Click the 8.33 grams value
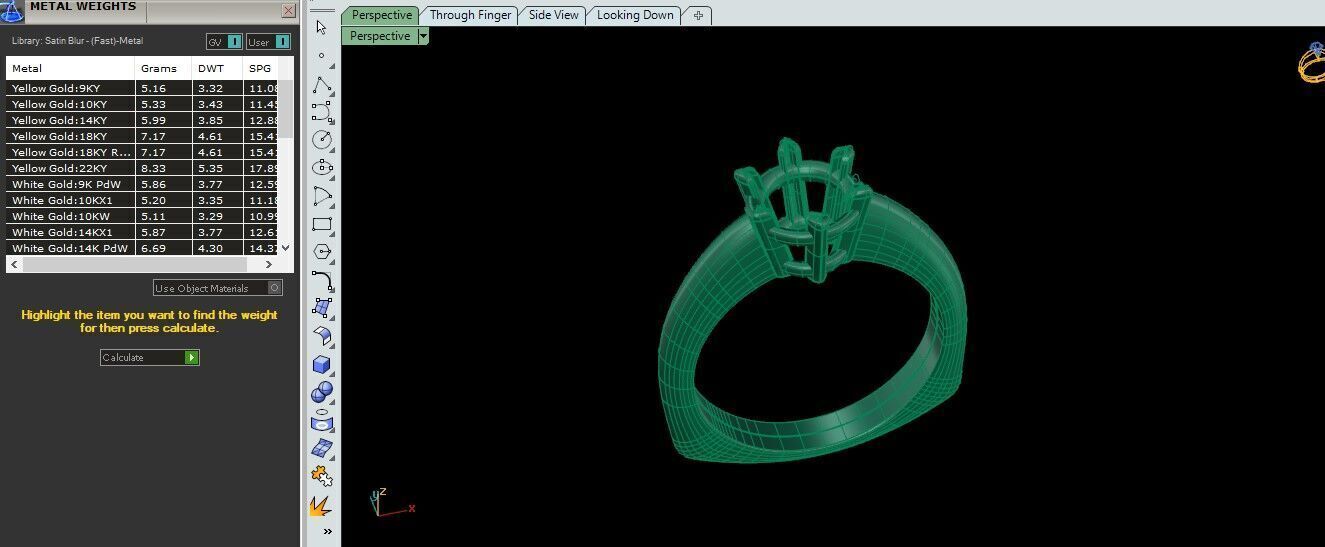 [153, 168]
